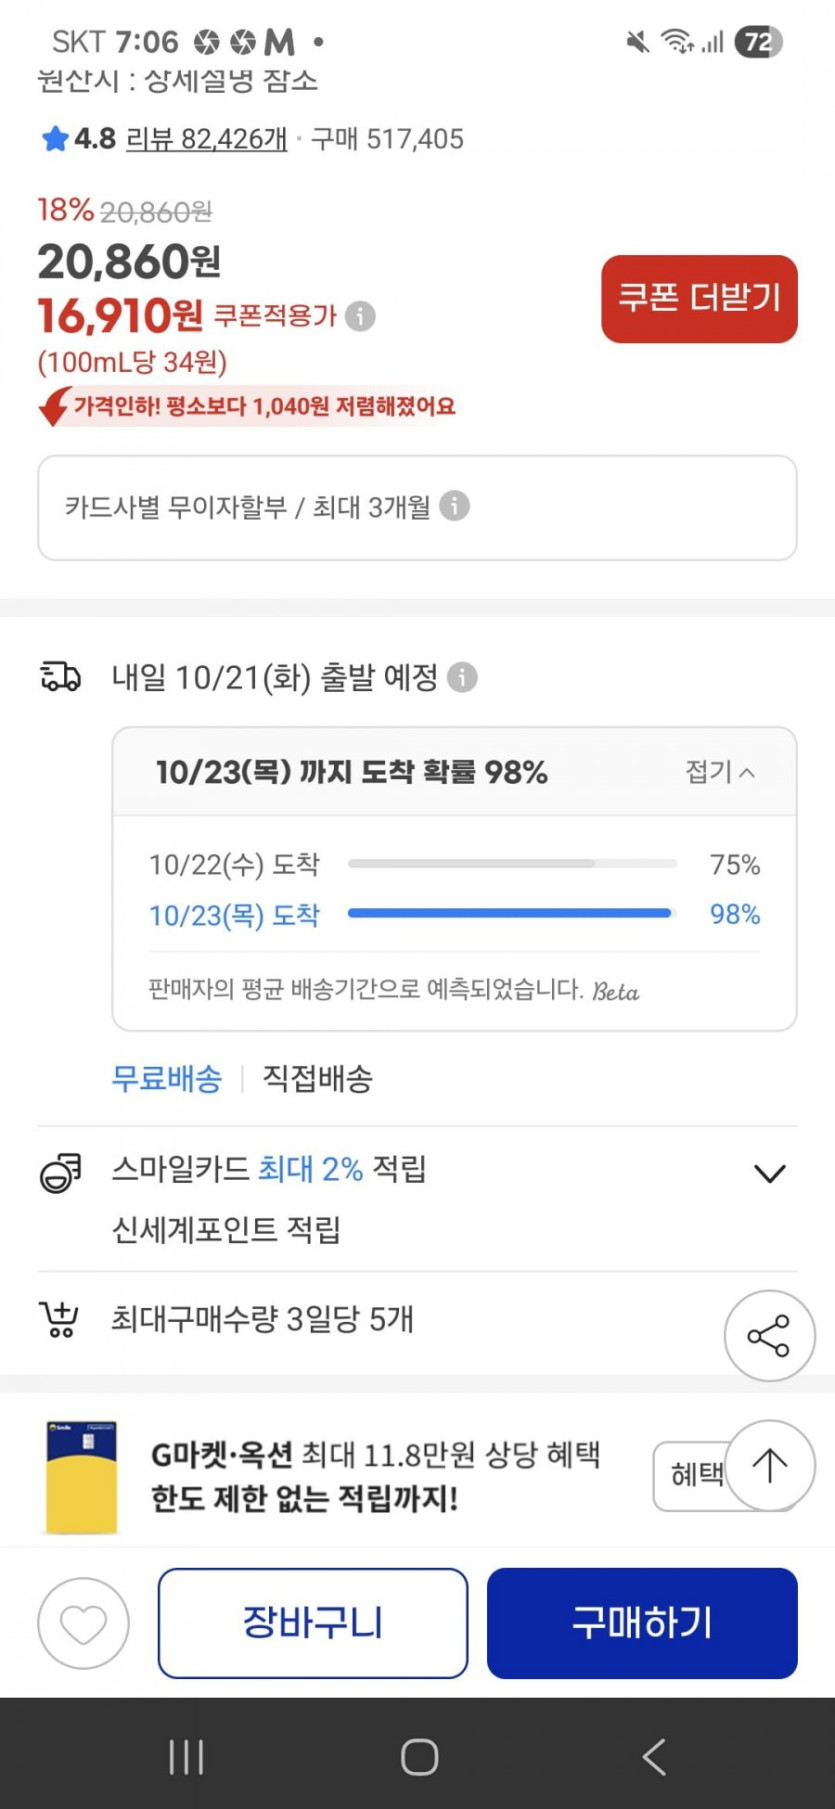Tap the delivery truck icon
835x1809 pixels.
click(60, 677)
